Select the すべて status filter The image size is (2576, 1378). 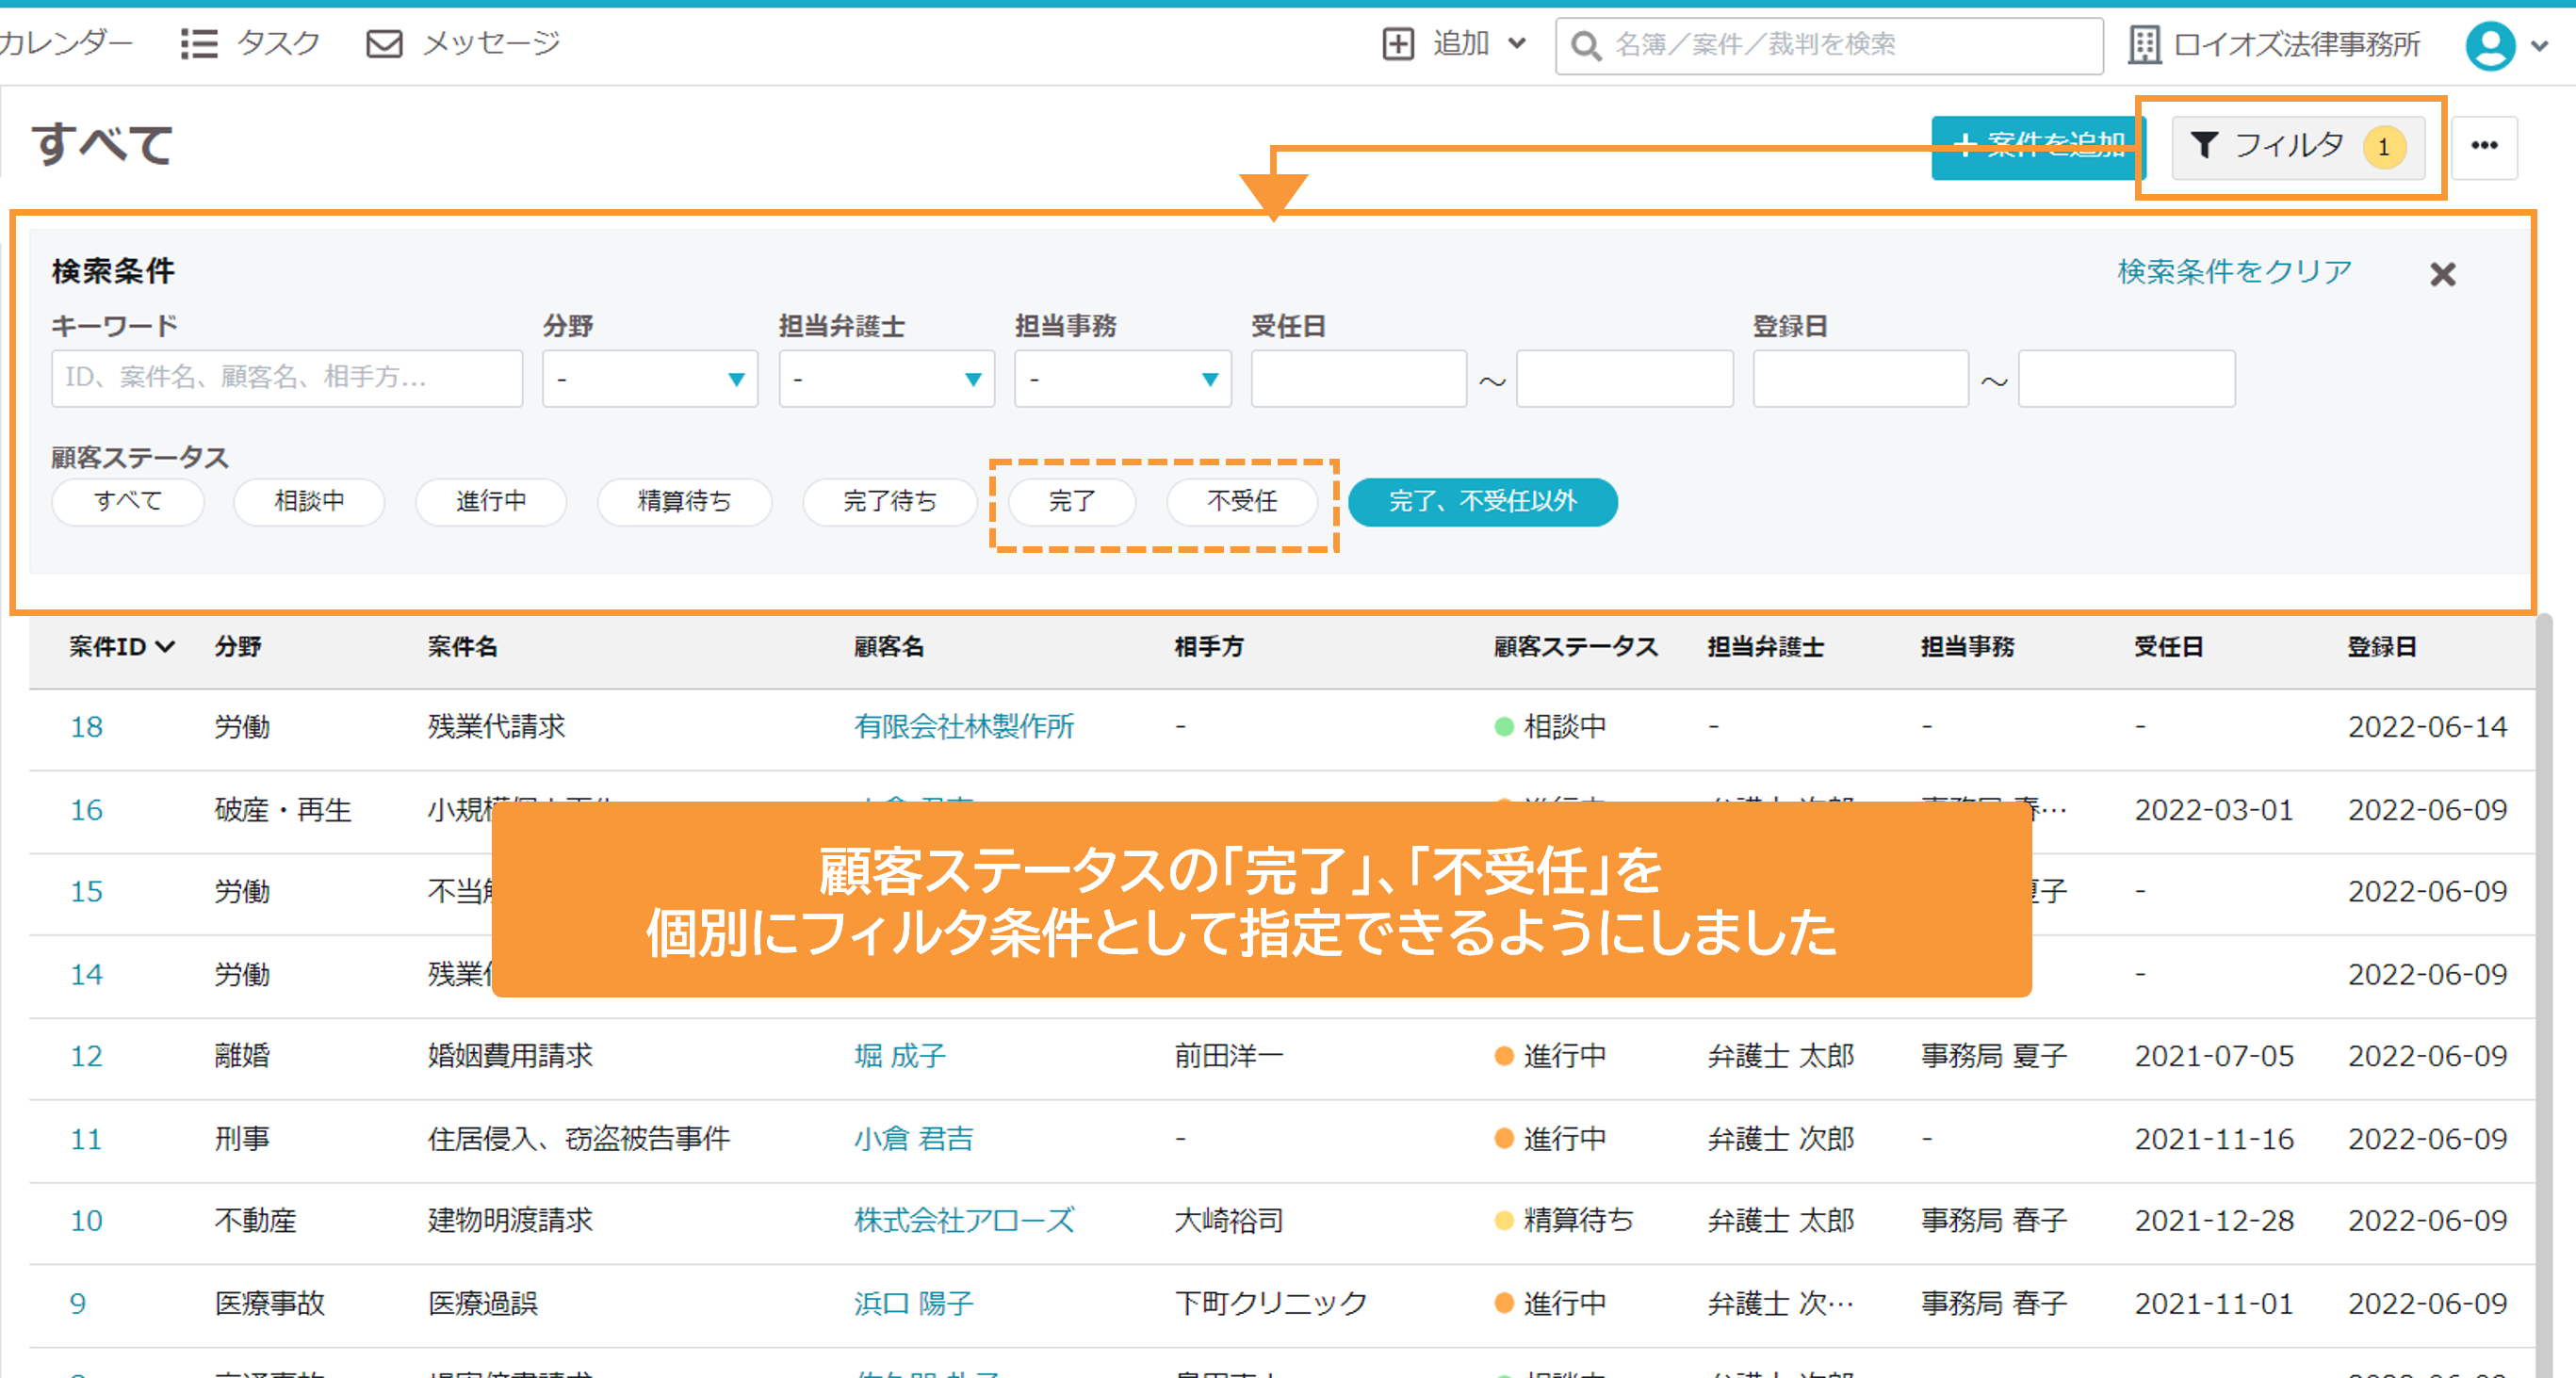click(x=128, y=501)
